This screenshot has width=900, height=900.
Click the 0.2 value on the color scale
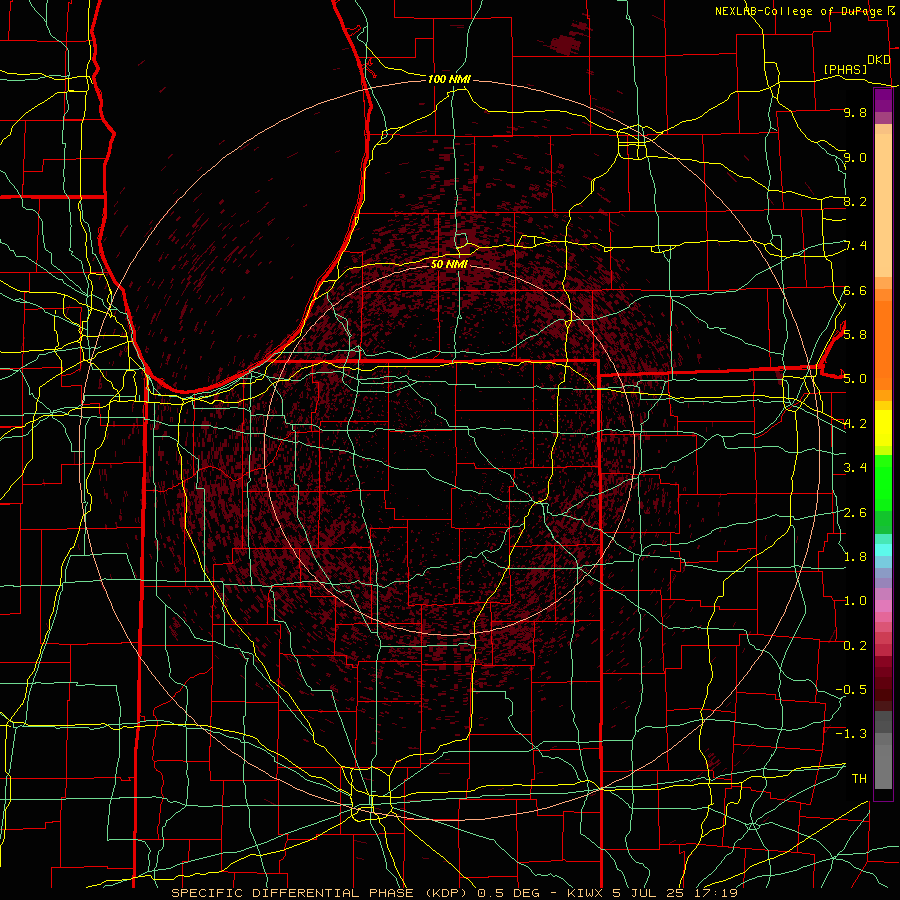coord(855,645)
